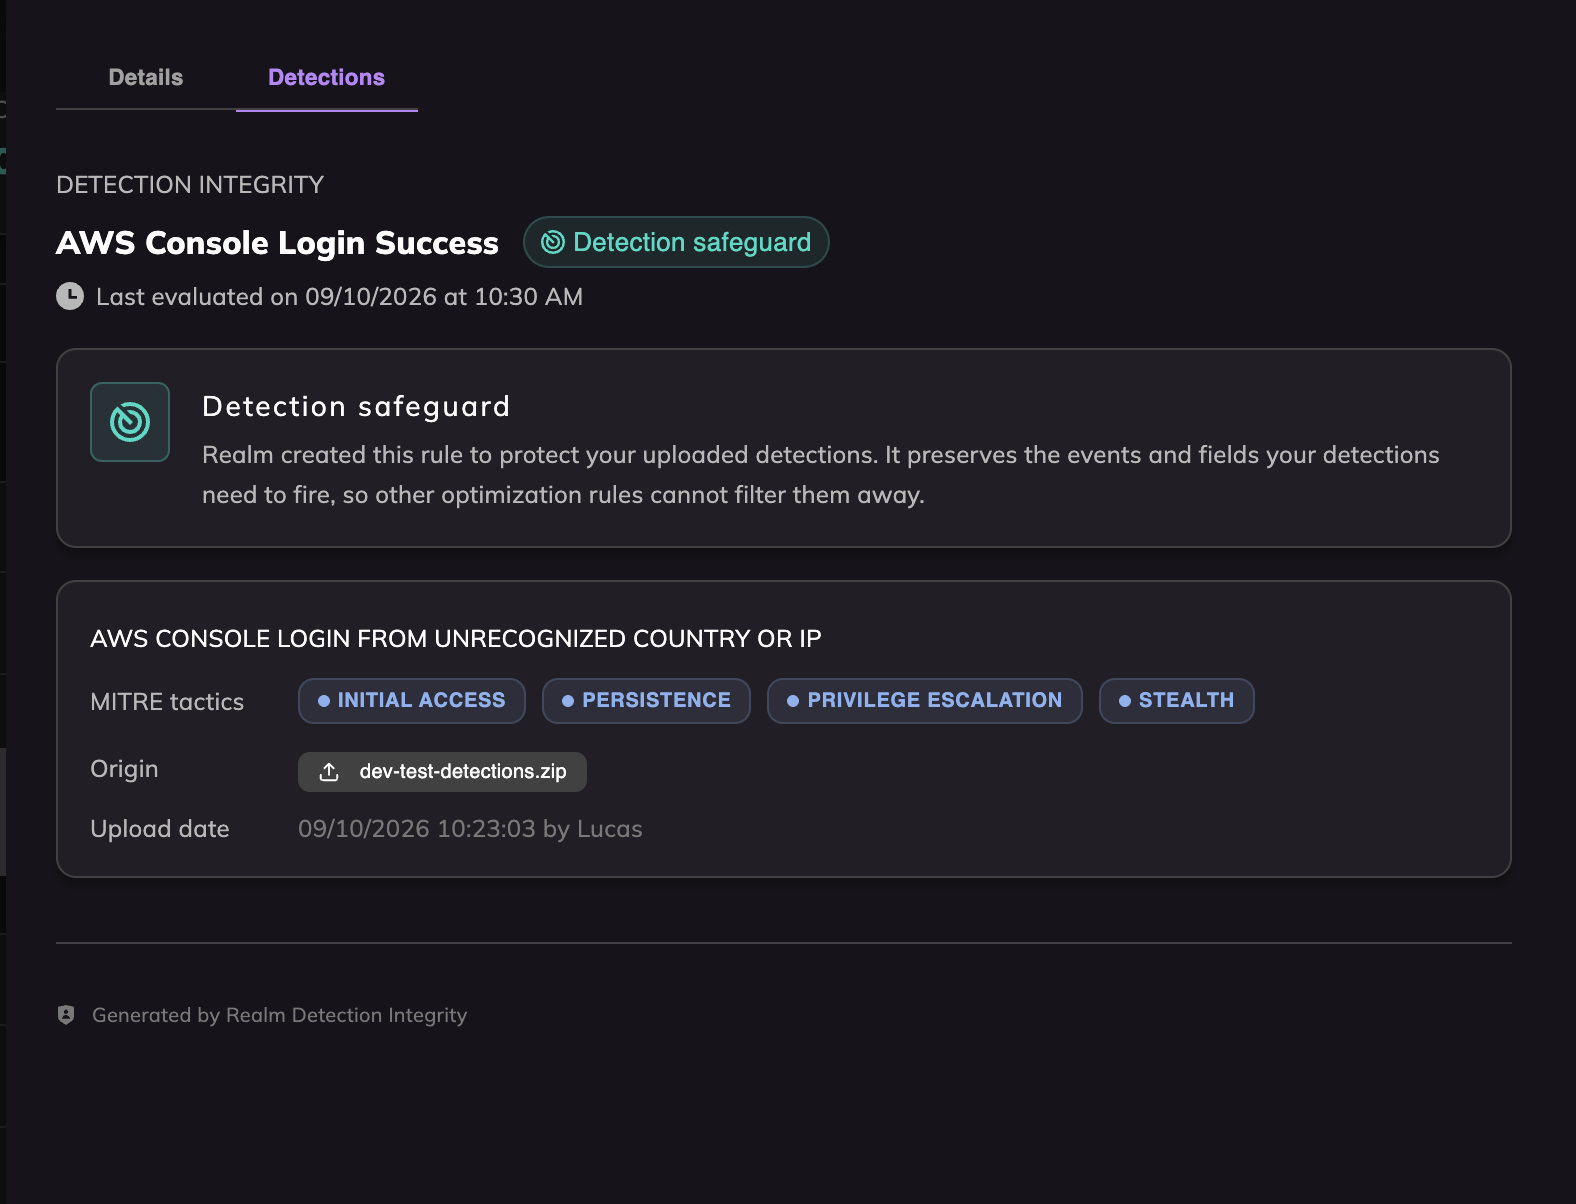The width and height of the screenshot is (1576, 1204).
Task: Click the Upload date label
Action: pos(160,829)
